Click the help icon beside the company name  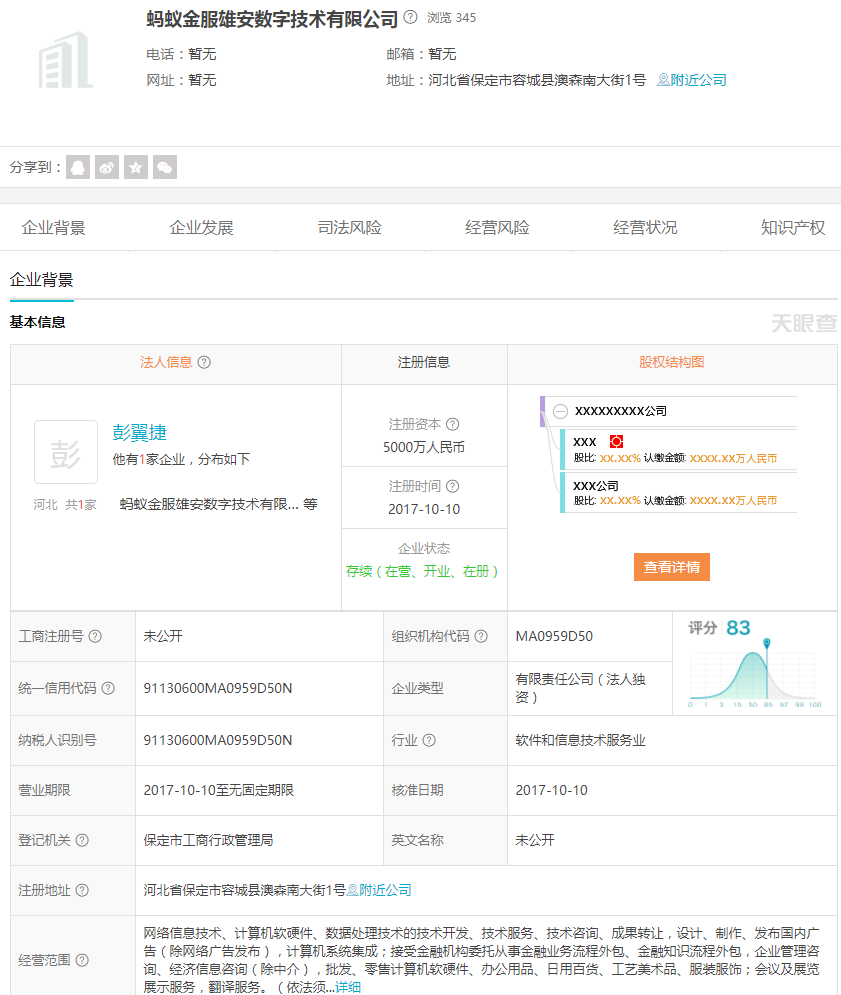411,17
